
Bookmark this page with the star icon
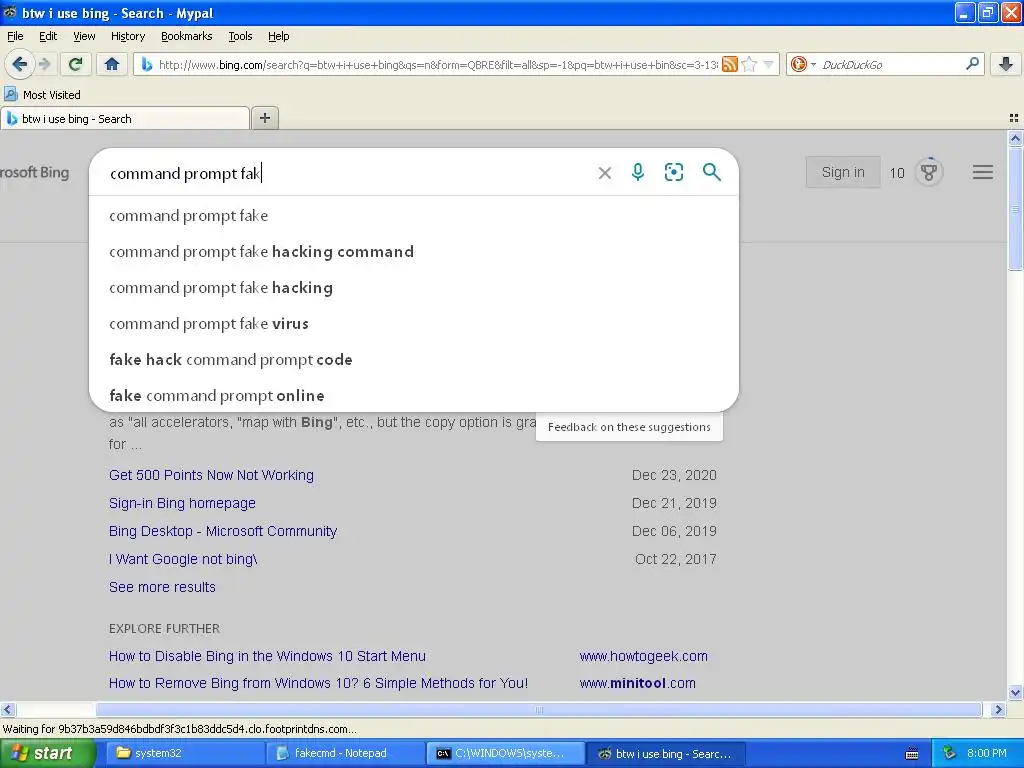749,64
